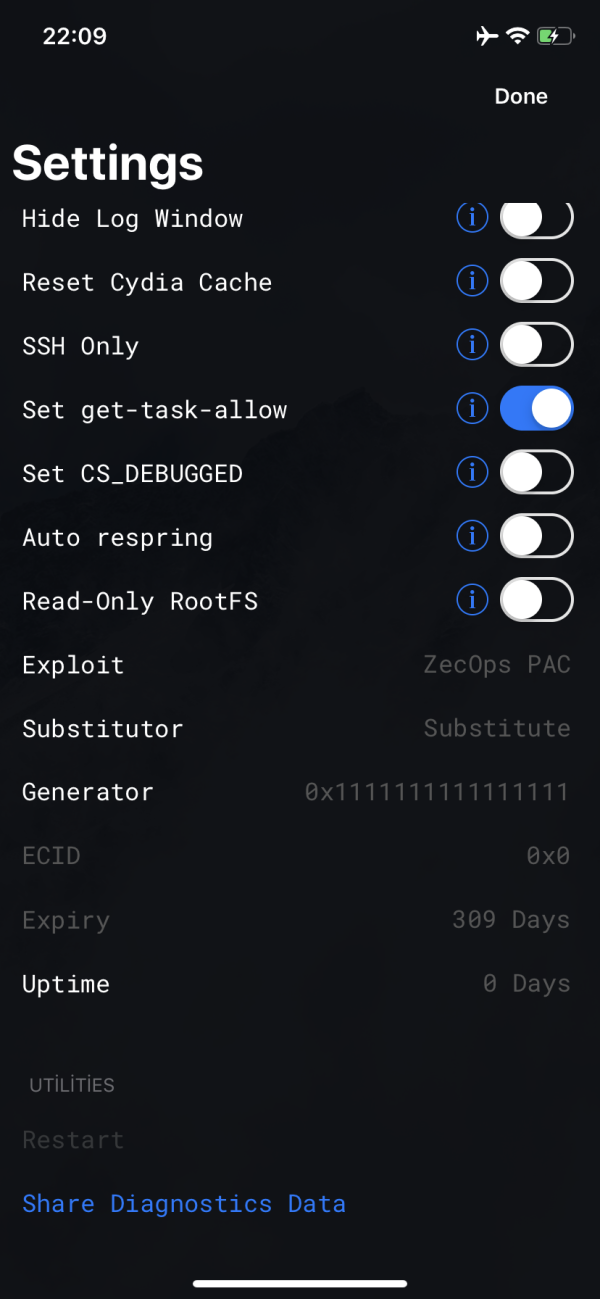Image resolution: width=600 pixels, height=1299 pixels.
Task: Open Set CS_DEBUGGED info icon
Action: (x=472, y=473)
